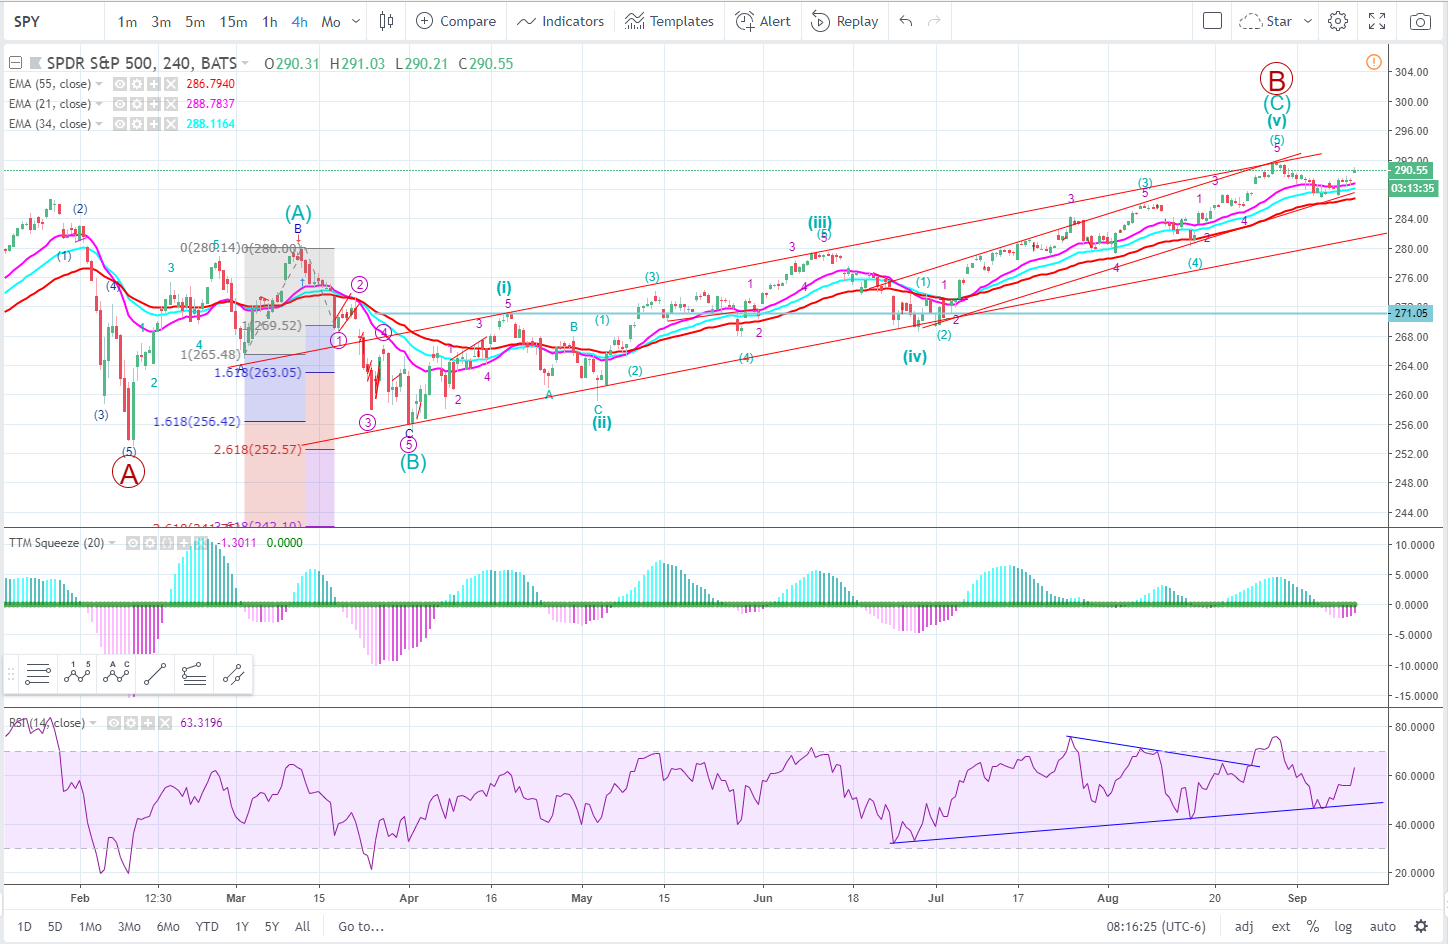Open bottom-right chart settings gear
This screenshot has width=1448, height=944.
(1421, 926)
